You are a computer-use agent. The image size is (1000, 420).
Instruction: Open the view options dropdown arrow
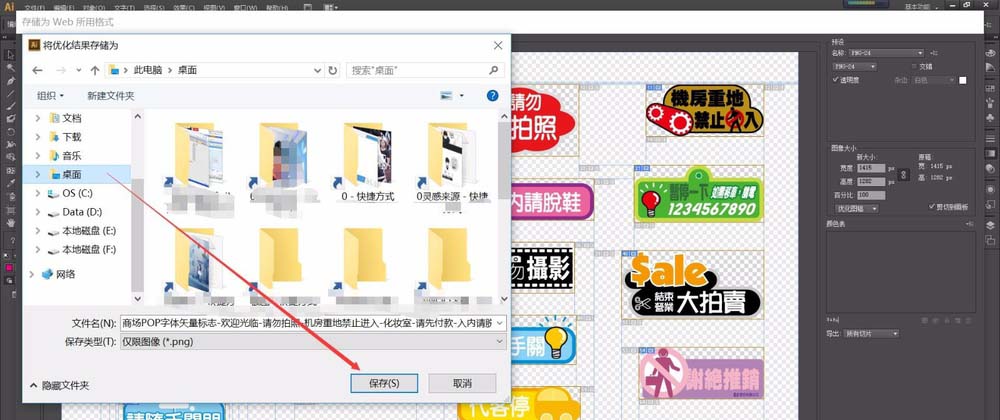coord(462,96)
